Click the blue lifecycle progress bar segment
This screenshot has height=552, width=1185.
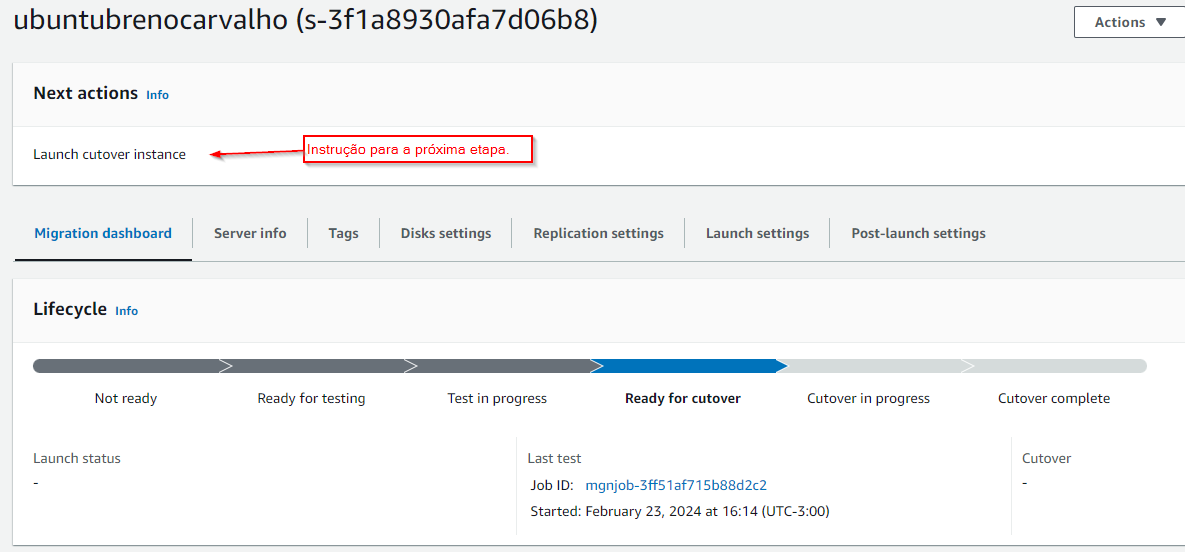click(x=684, y=366)
